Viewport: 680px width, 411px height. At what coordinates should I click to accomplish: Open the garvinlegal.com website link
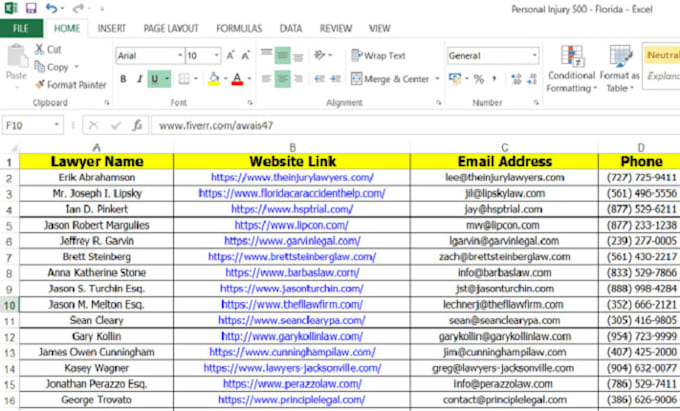(292, 241)
